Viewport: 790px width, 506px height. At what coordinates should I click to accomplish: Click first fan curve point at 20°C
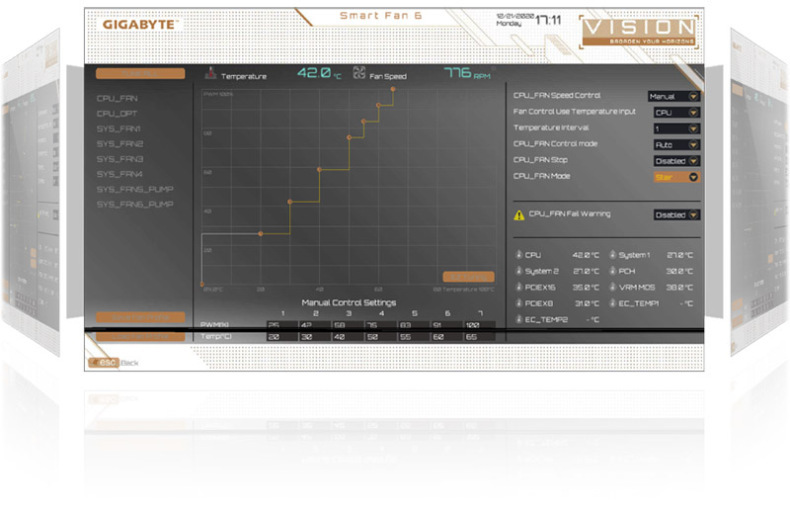(260, 234)
